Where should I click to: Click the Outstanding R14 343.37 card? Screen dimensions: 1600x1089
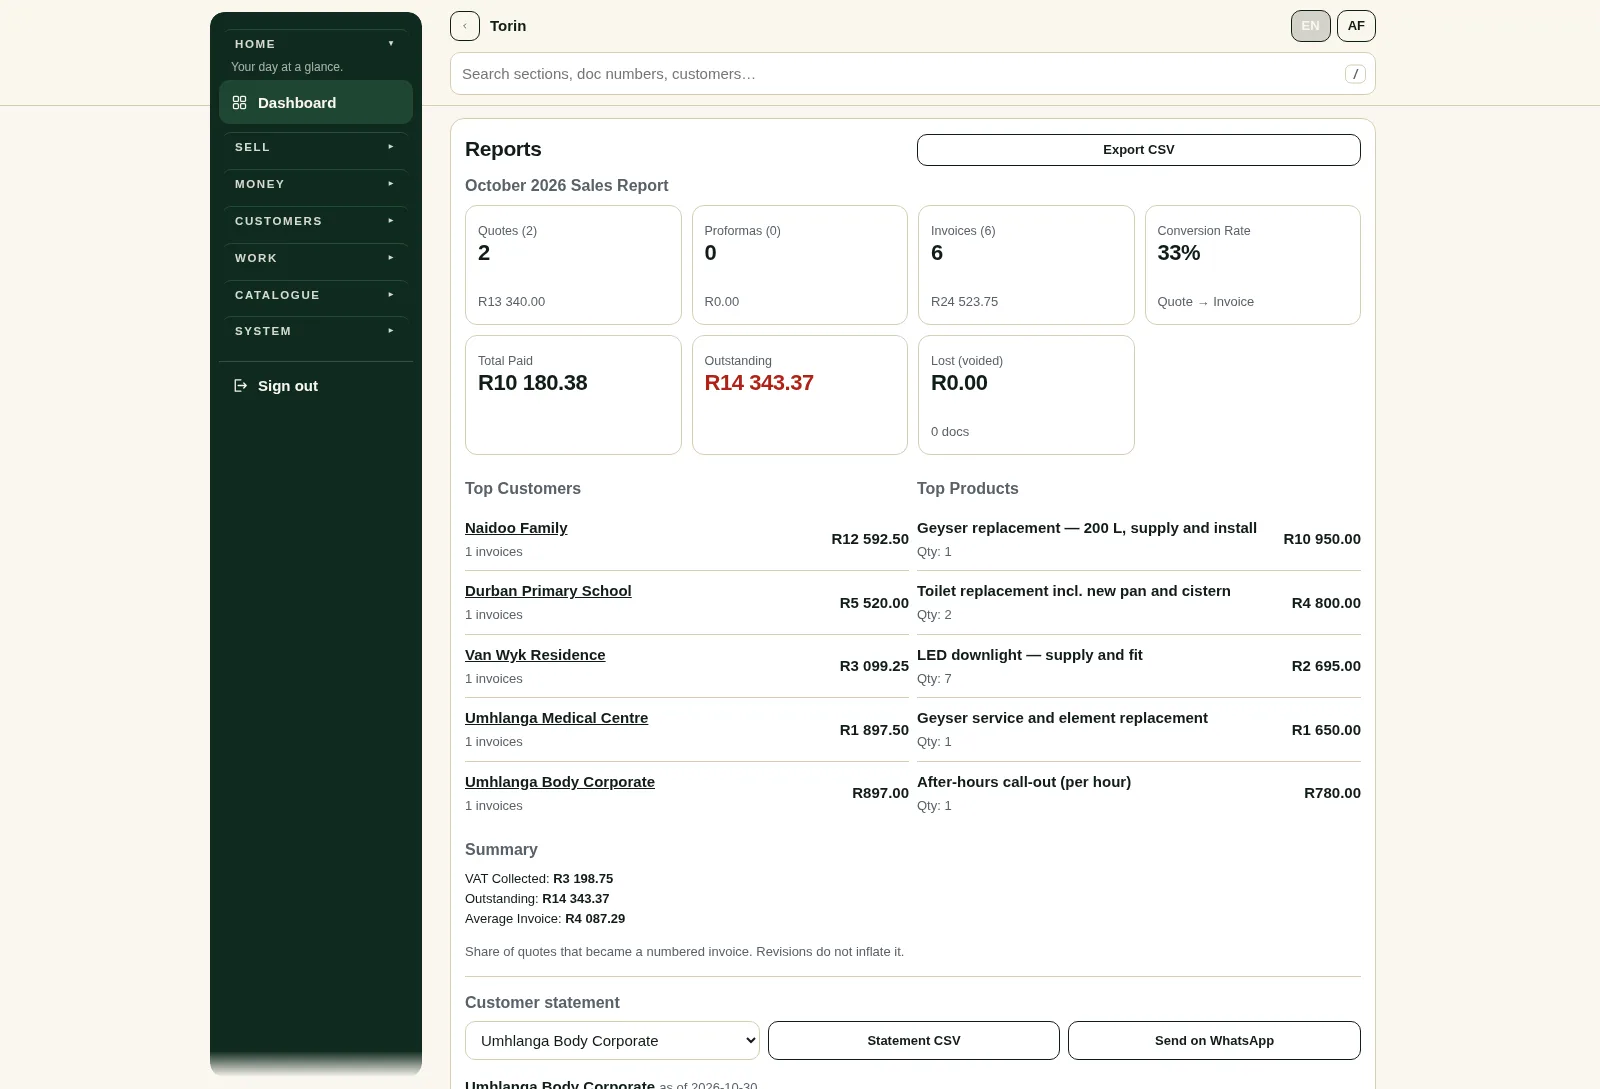pos(800,395)
